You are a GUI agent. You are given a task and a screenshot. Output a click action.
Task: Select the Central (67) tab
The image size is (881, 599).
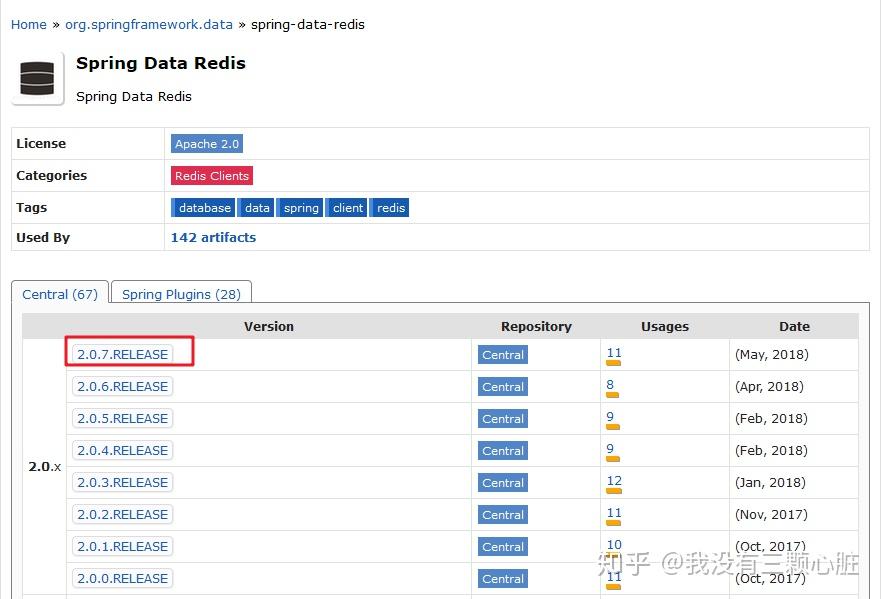click(x=59, y=294)
